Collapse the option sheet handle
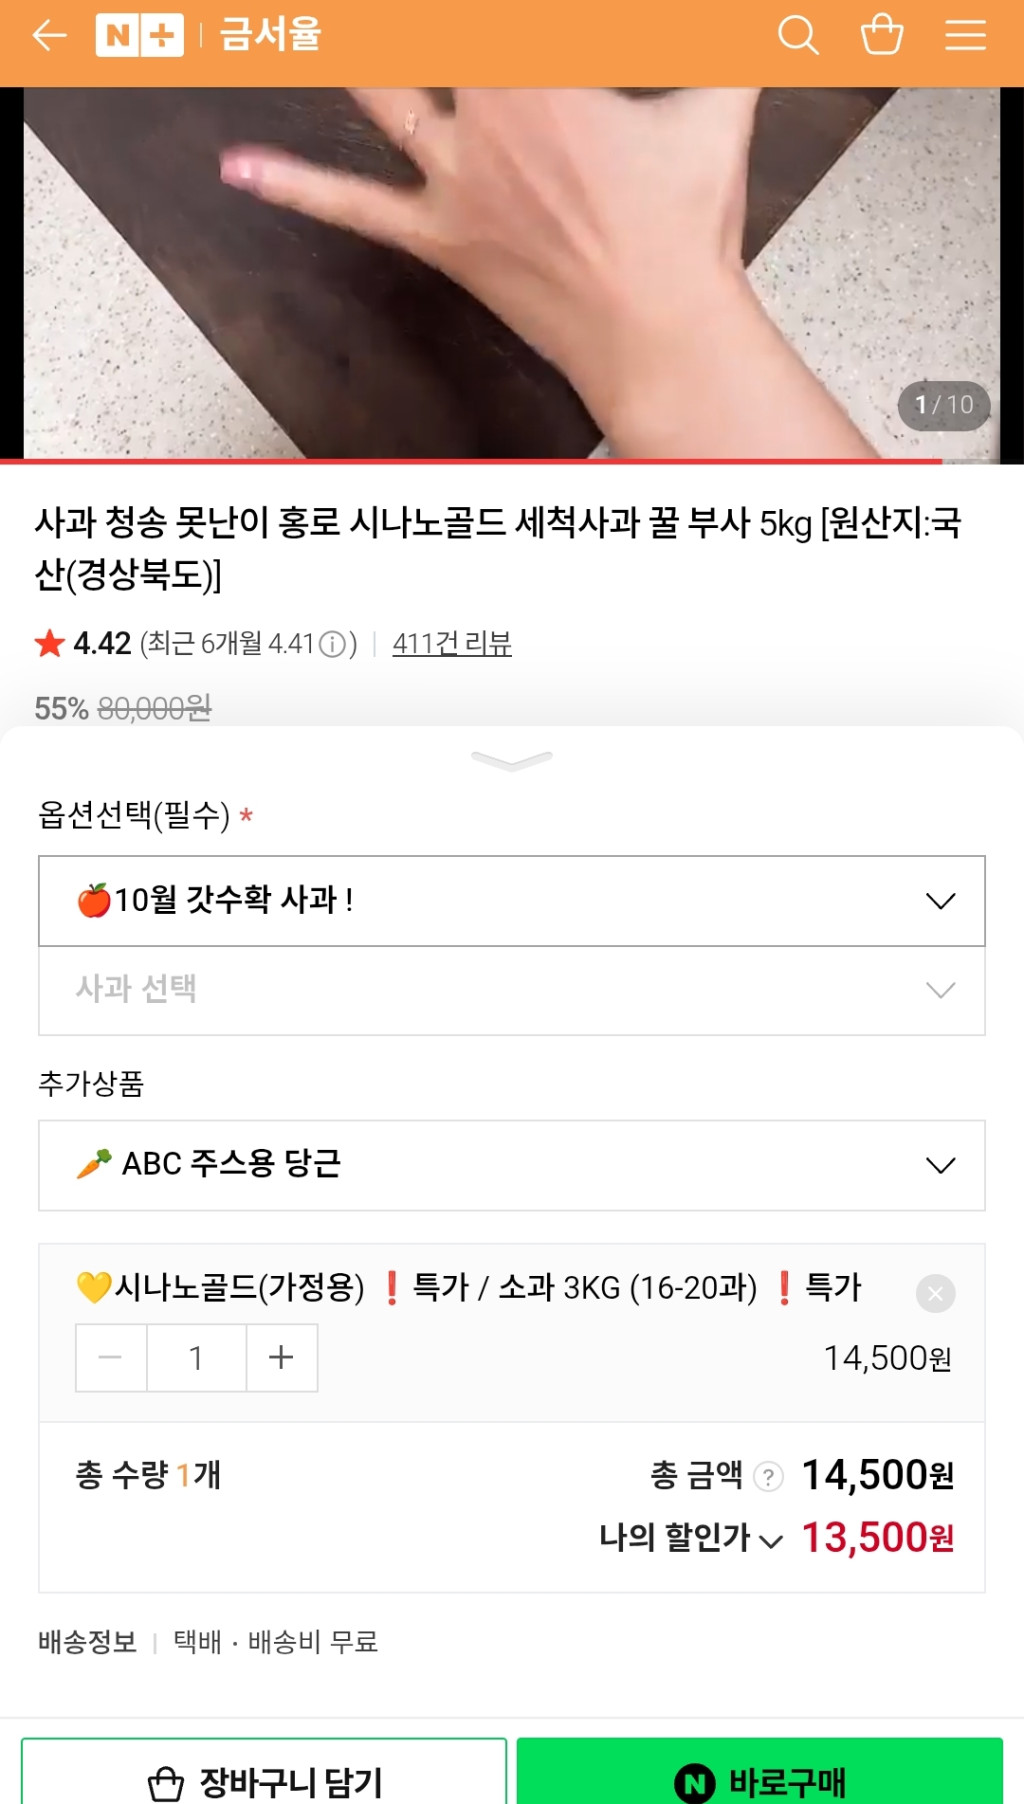Screen dimensions: 1024x1804 511,761
